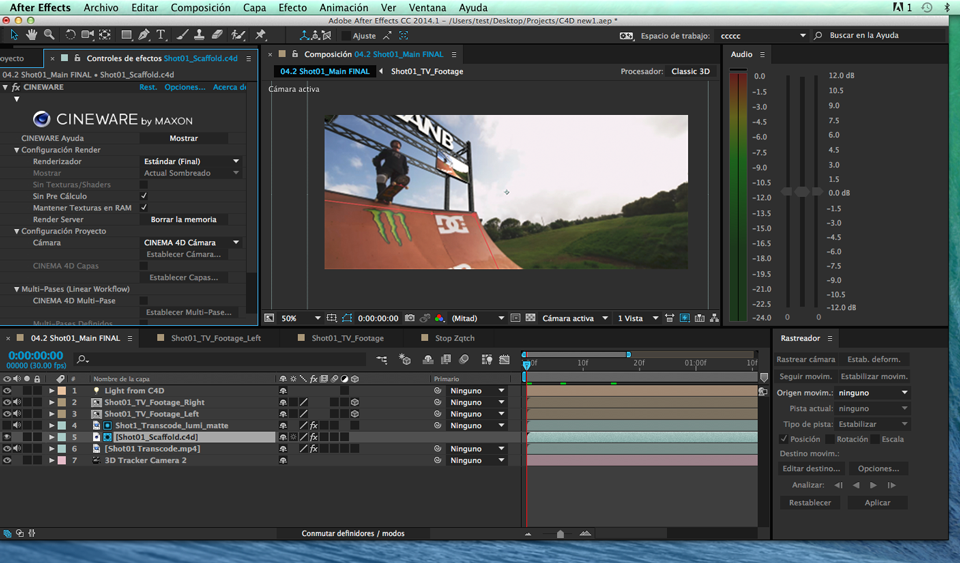Image resolution: width=960 pixels, height=563 pixels.
Task: Switch to Stop Zqtch timeline tab
Action: (x=454, y=338)
